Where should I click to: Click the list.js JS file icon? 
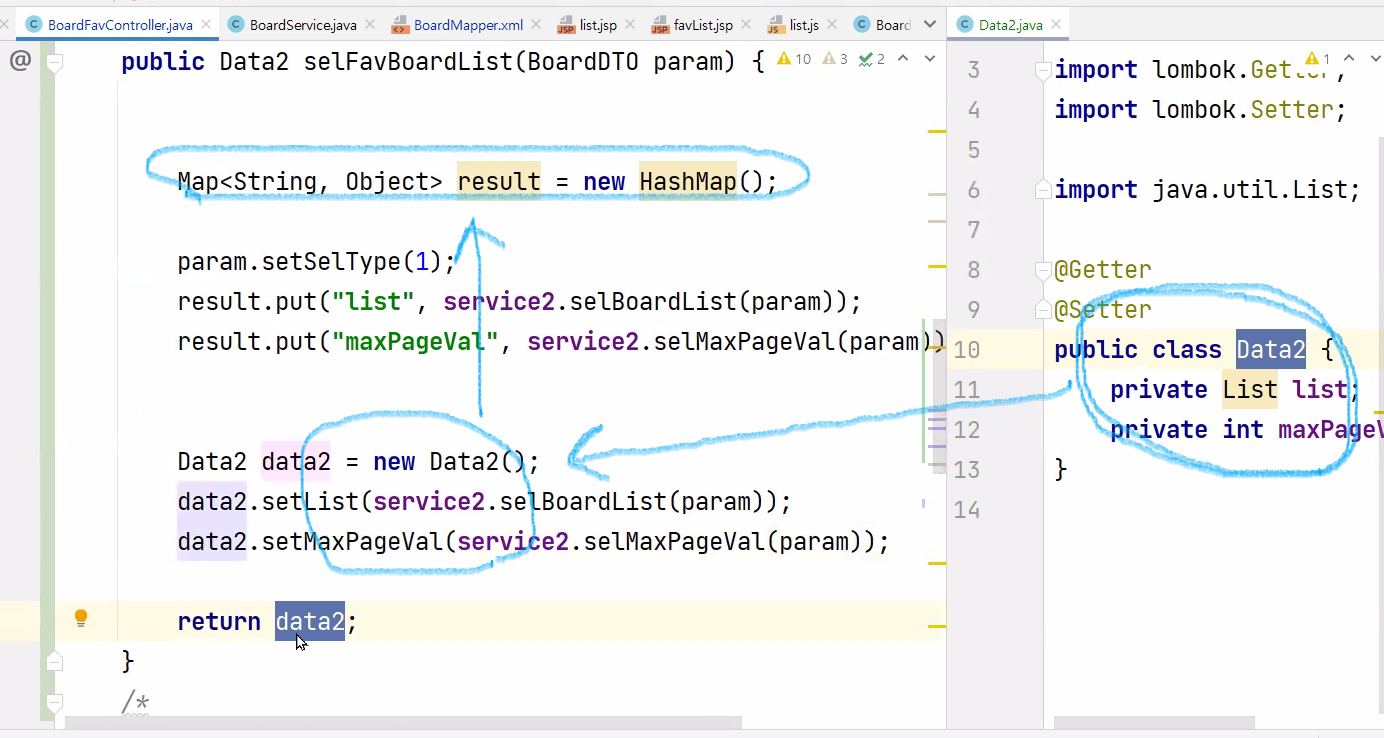coord(776,24)
